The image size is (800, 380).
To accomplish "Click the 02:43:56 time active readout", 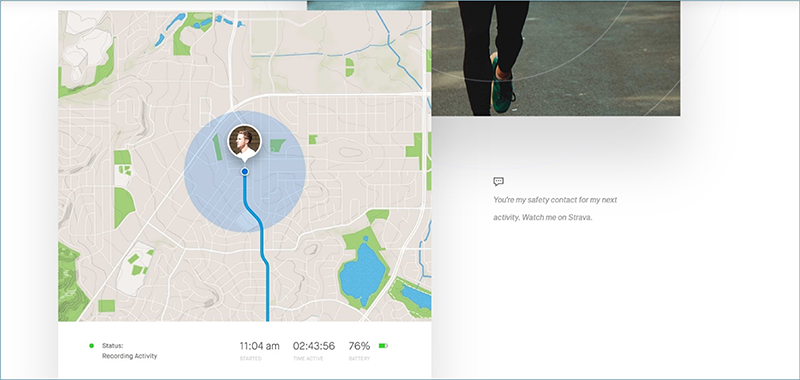I will pyautogui.click(x=314, y=346).
